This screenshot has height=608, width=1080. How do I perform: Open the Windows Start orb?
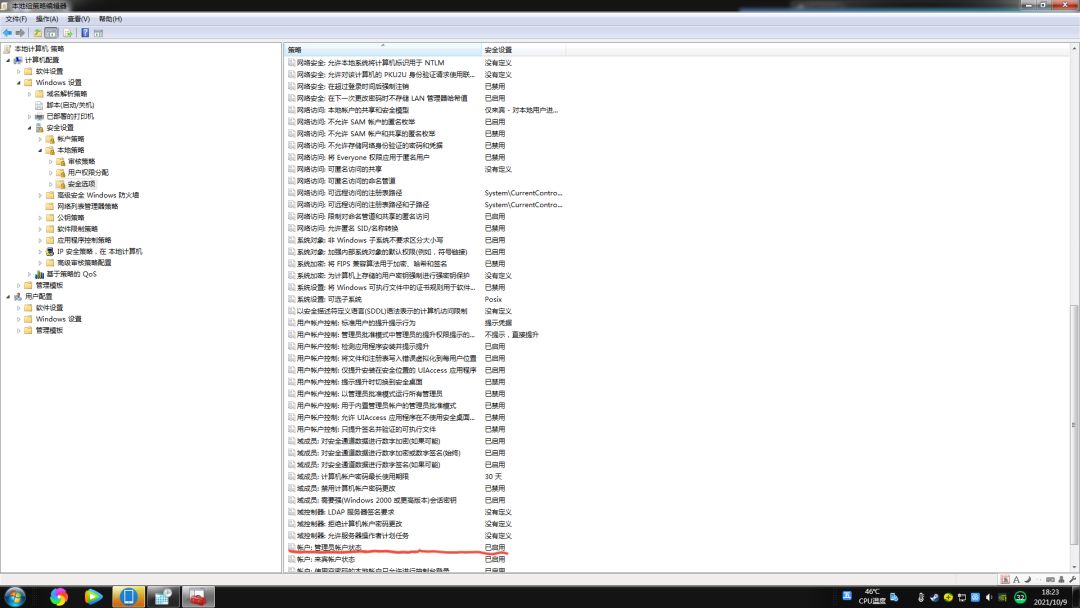(x=14, y=596)
